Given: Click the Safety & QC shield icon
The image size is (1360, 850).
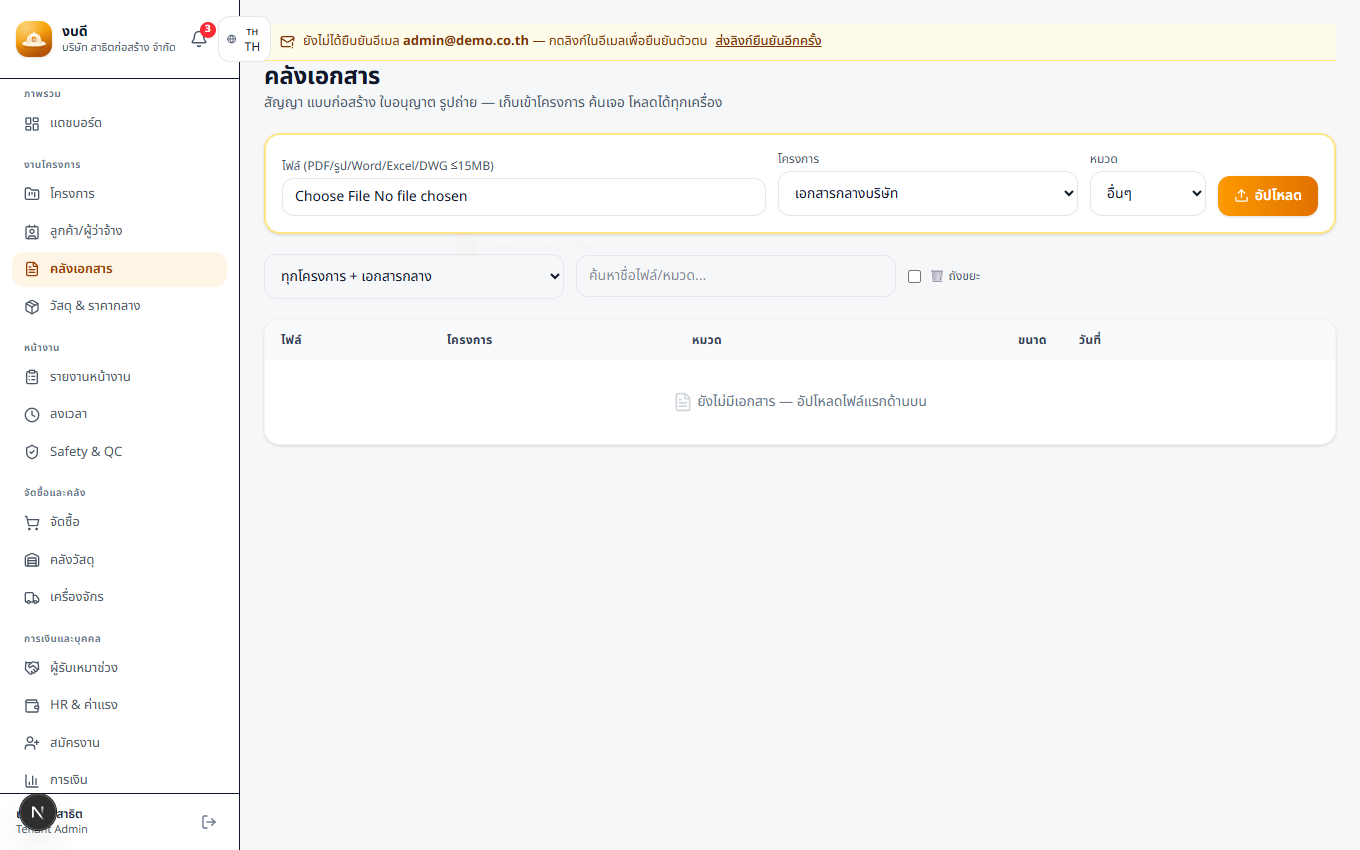Looking at the screenshot, I should click(32, 452).
